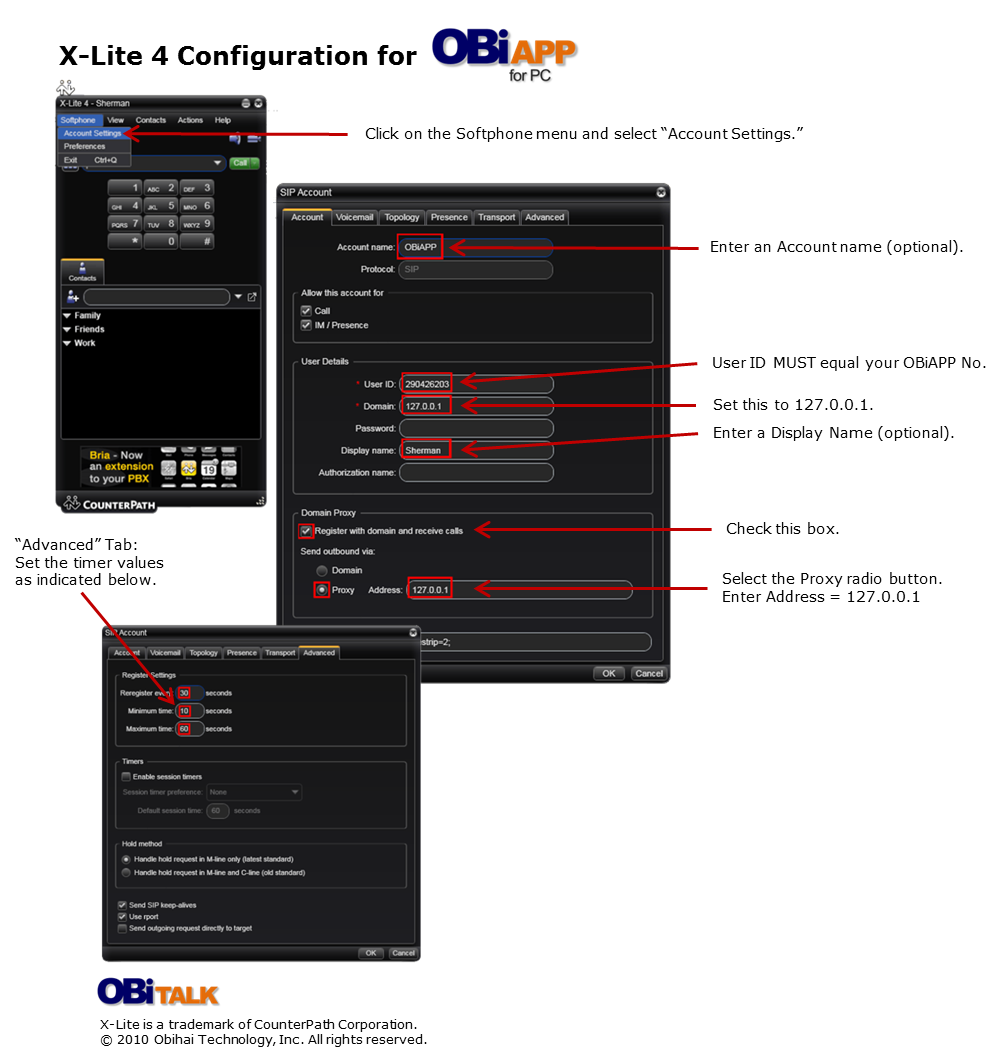This screenshot has width=1004, height=1055.
Task: Open the View menu in X-Lite
Action: (116, 120)
